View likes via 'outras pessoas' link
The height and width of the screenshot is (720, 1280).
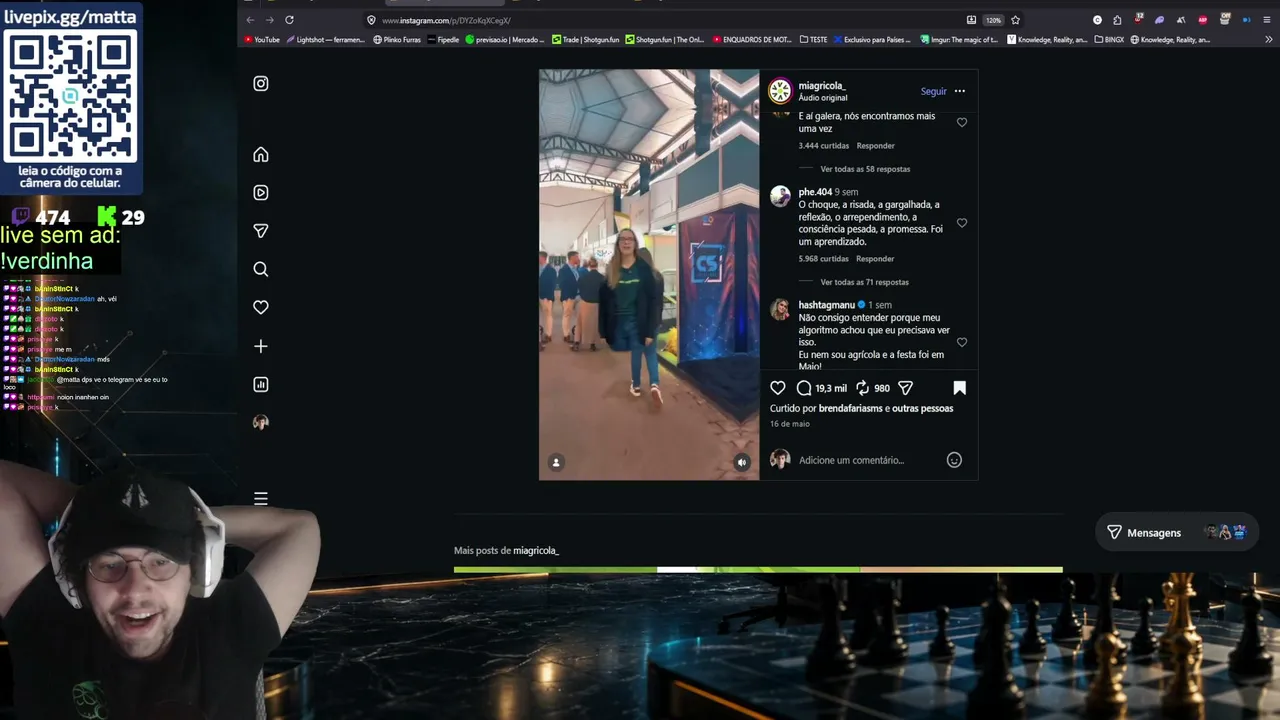click(922, 408)
